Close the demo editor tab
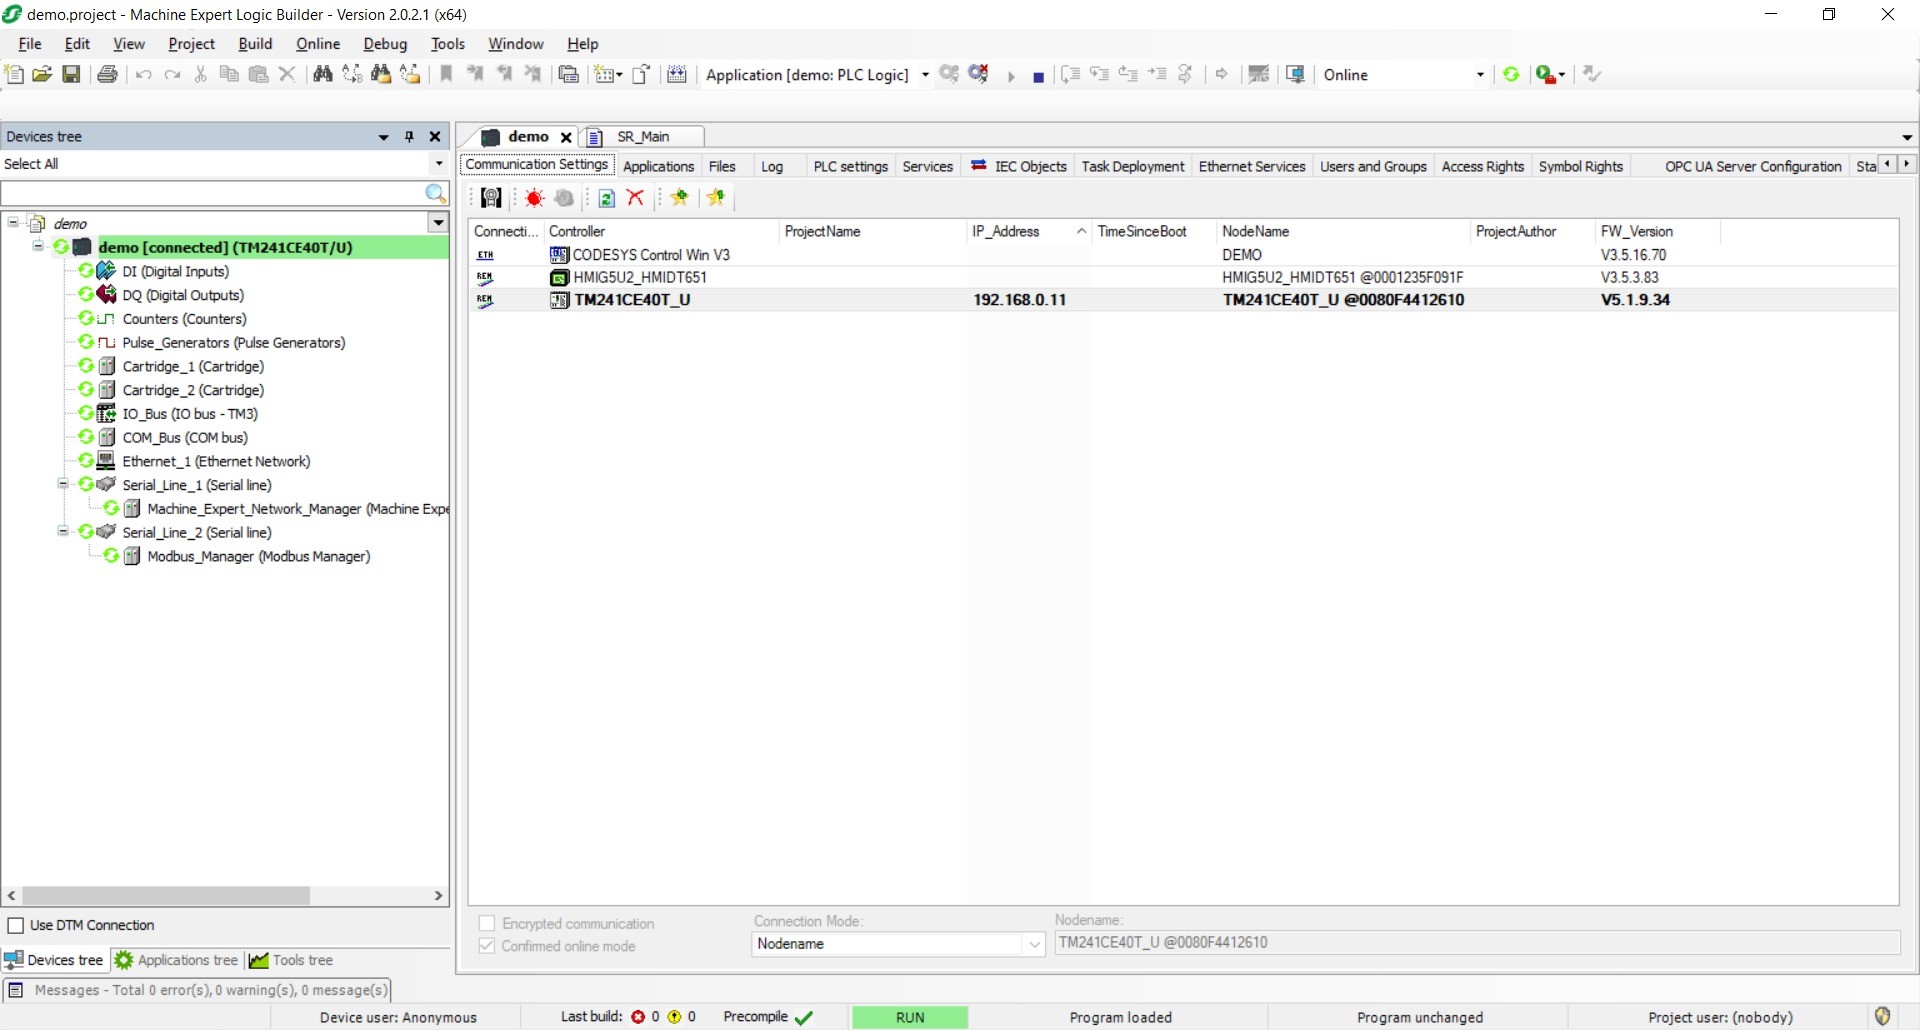1921x1030 pixels. click(x=566, y=138)
